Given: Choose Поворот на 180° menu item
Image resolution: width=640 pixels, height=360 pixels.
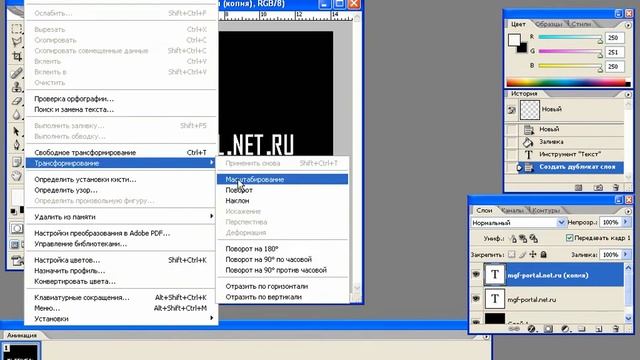Looking at the screenshot, I should [282, 249].
